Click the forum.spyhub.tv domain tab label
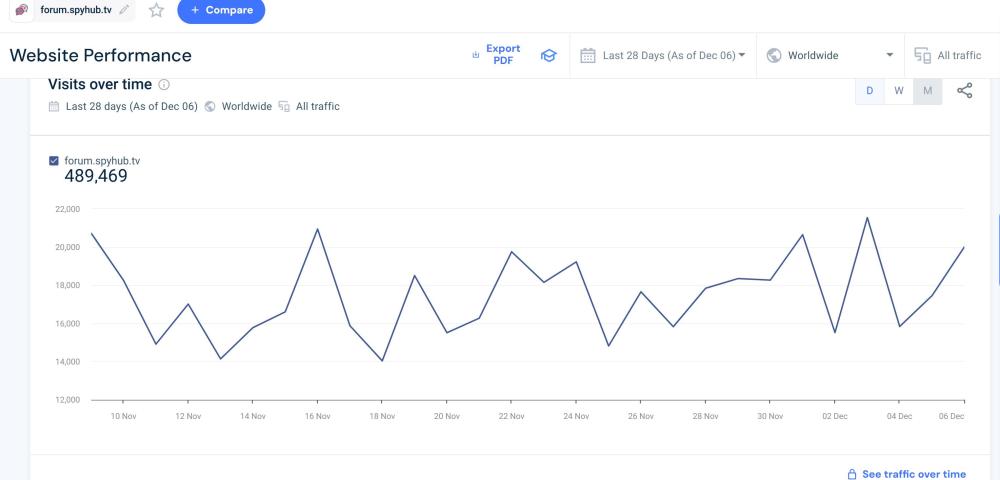The width and height of the screenshot is (1000, 480). click(x=76, y=10)
